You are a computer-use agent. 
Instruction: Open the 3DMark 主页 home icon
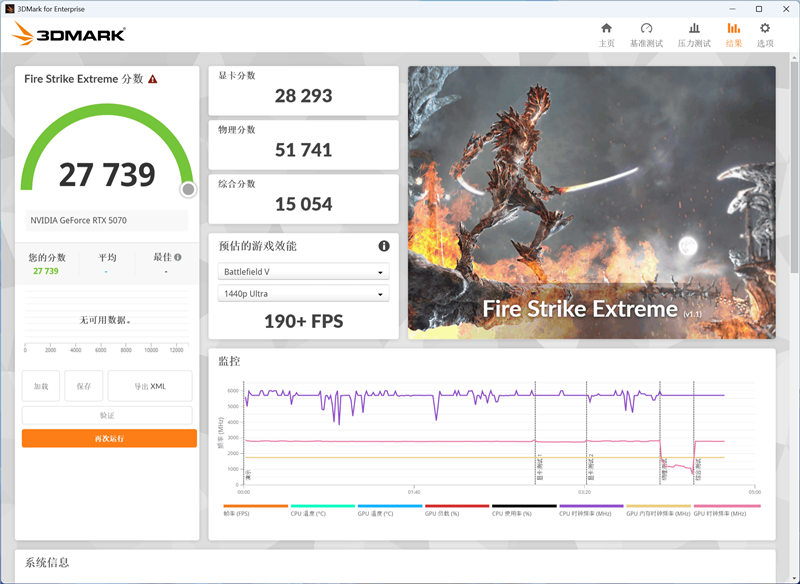click(606, 30)
